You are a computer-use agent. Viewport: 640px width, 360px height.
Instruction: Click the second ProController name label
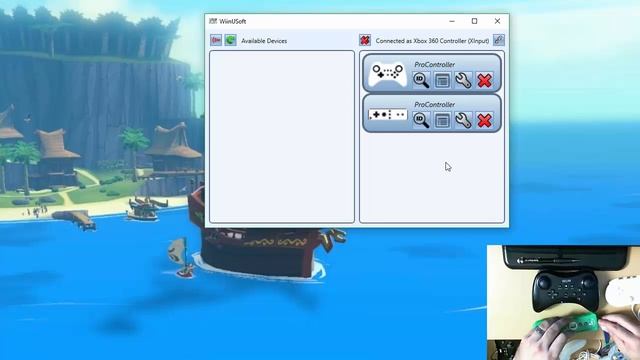pyautogui.click(x=434, y=104)
